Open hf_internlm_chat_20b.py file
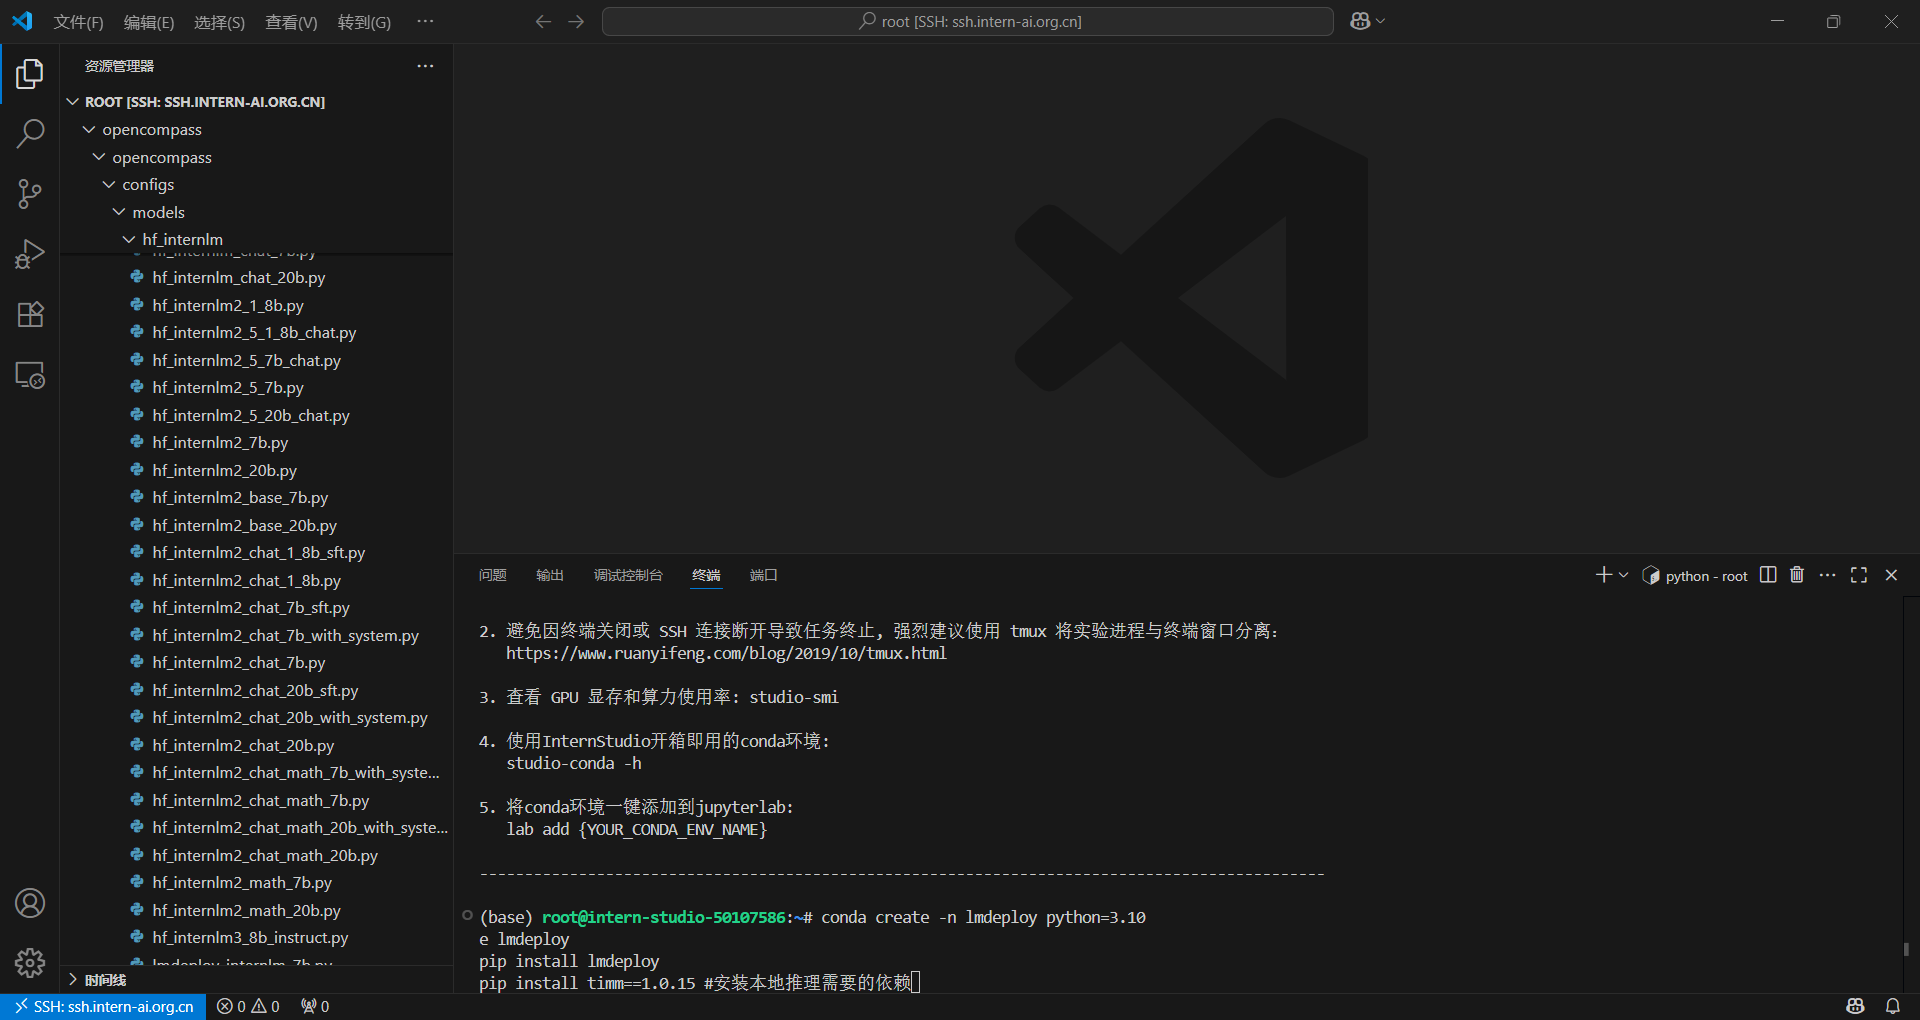 pyautogui.click(x=238, y=278)
